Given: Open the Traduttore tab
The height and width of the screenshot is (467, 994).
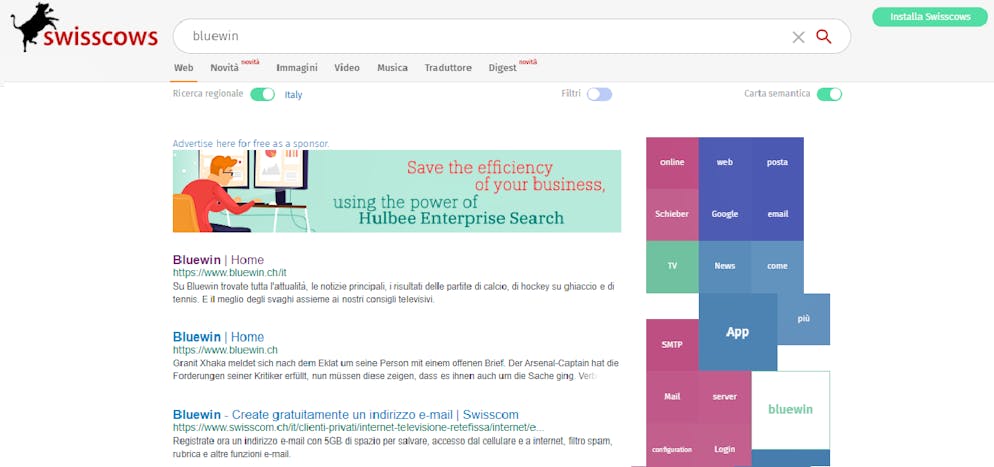Looking at the screenshot, I should pyautogui.click(x=448, y=68).
